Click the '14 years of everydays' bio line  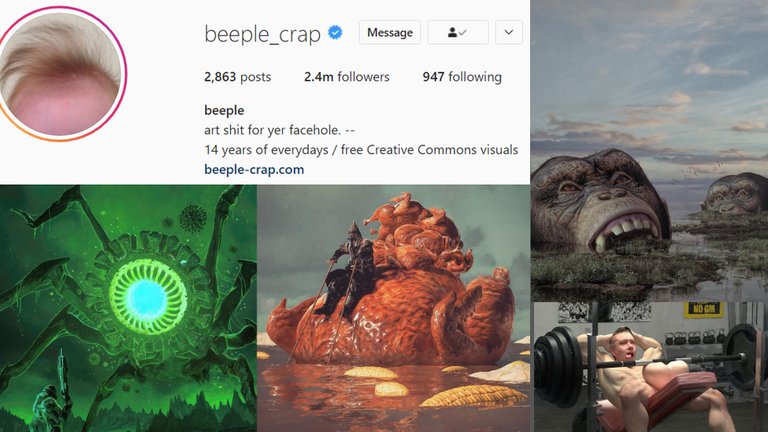tap(361, 149)
